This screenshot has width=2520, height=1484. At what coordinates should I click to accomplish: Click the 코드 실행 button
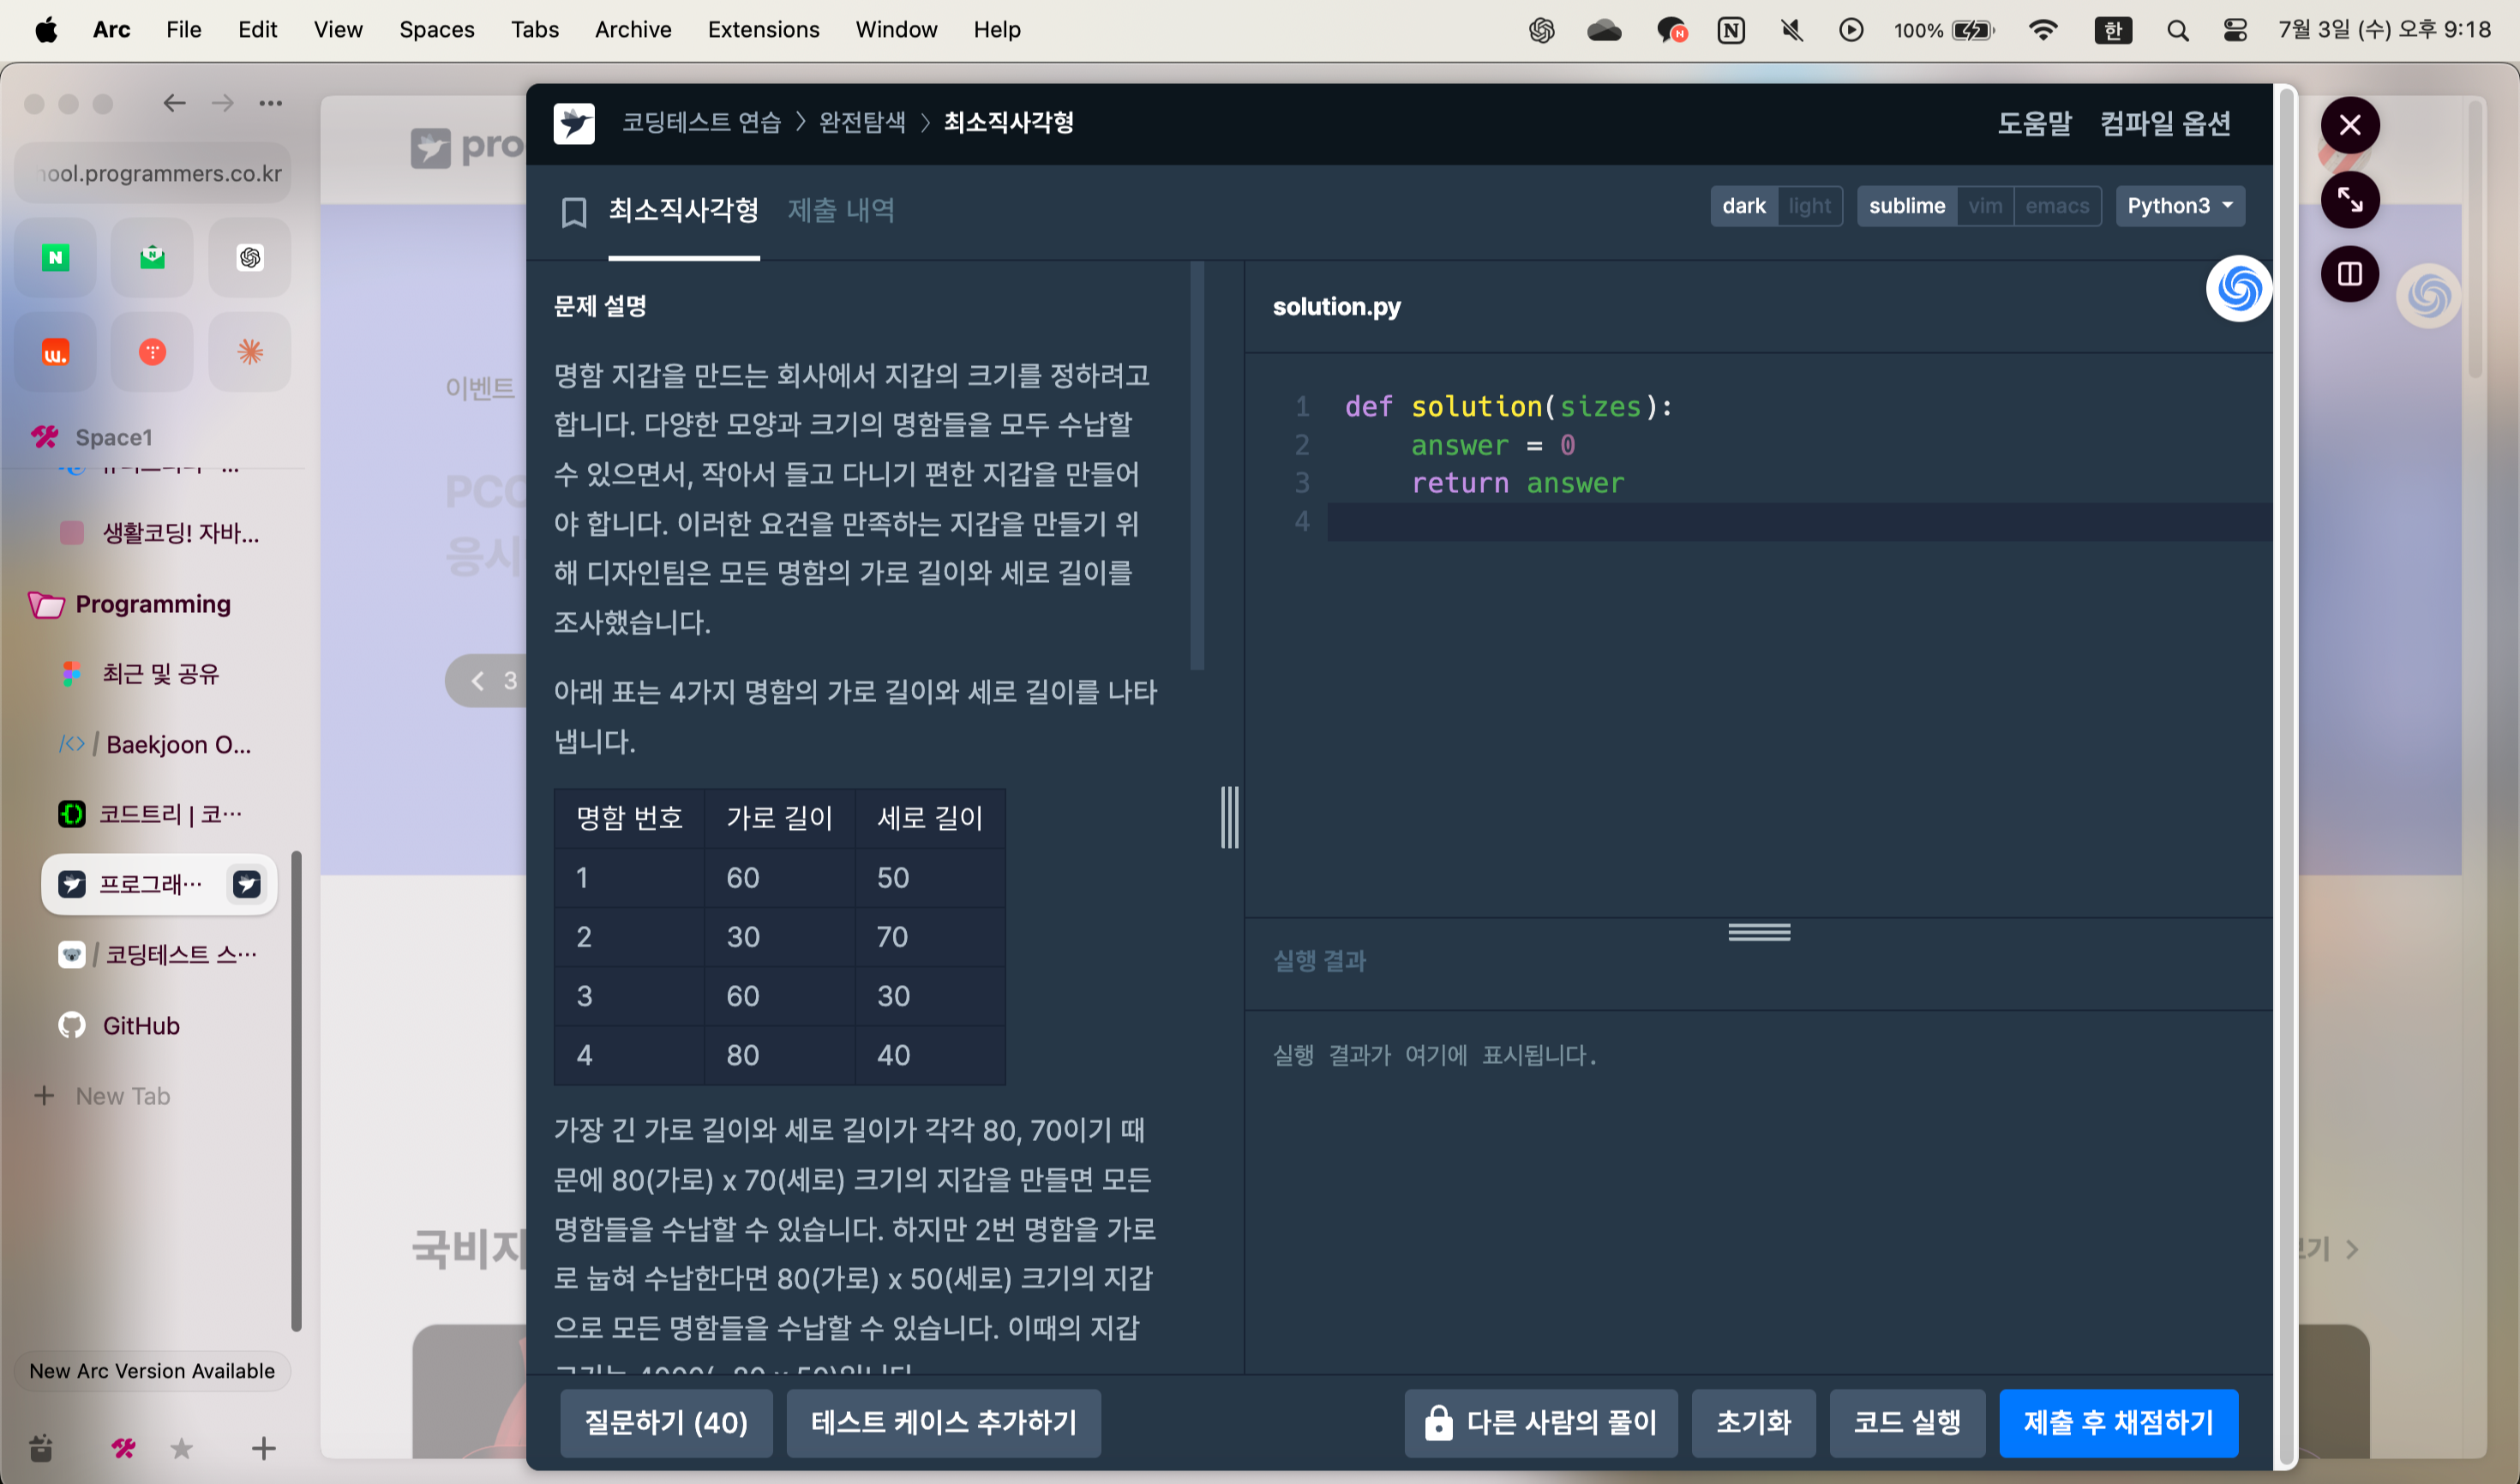pyautogui.click(x=1906, y=1422)
